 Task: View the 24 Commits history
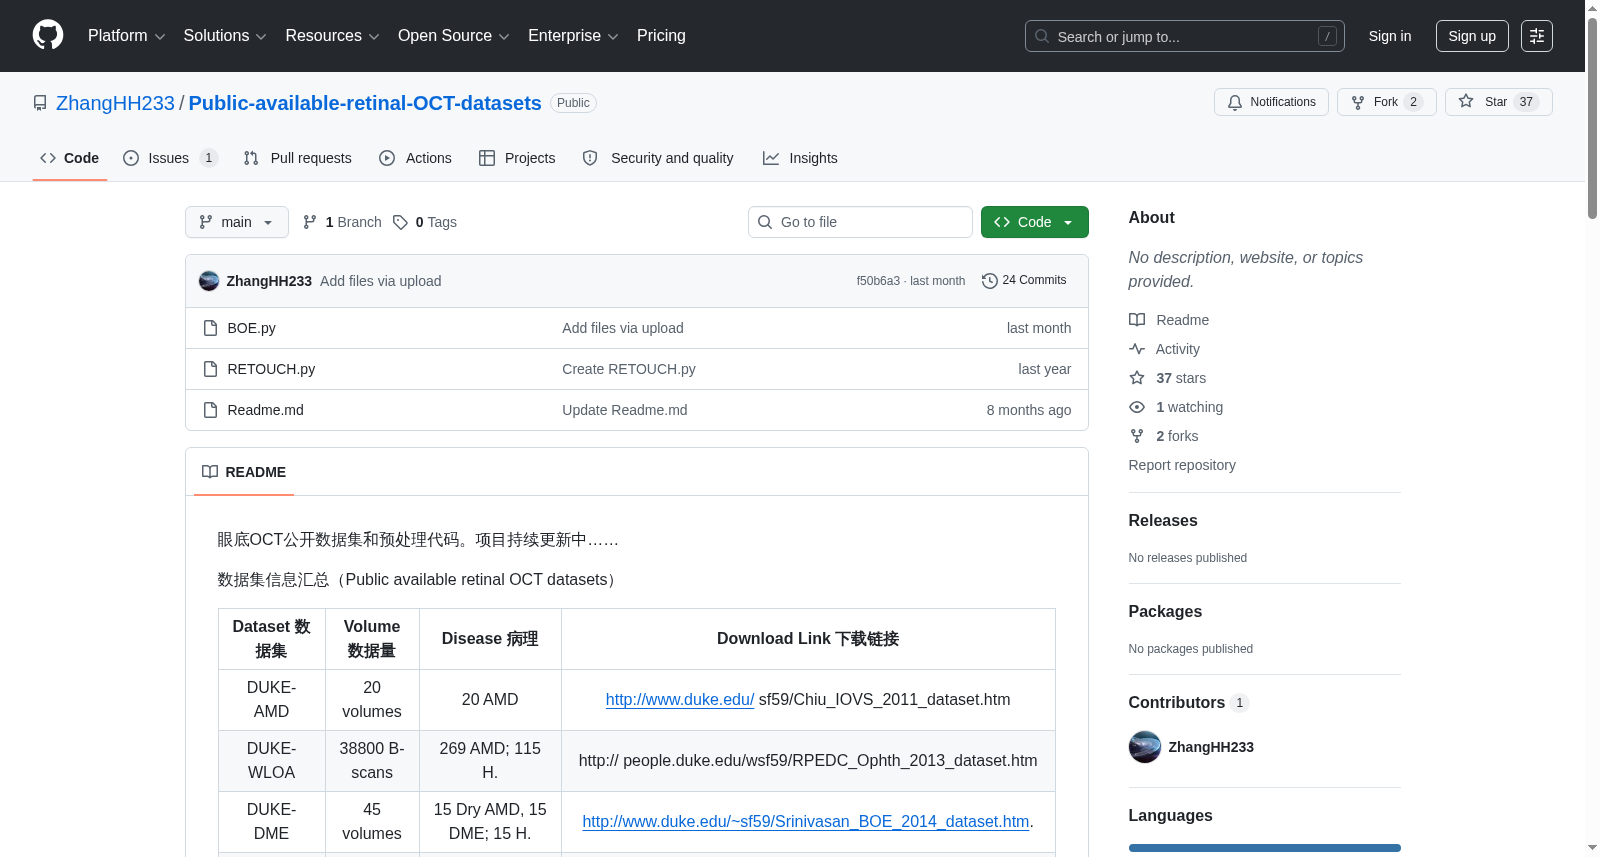pyautogui.click(x=1024, y=280)
